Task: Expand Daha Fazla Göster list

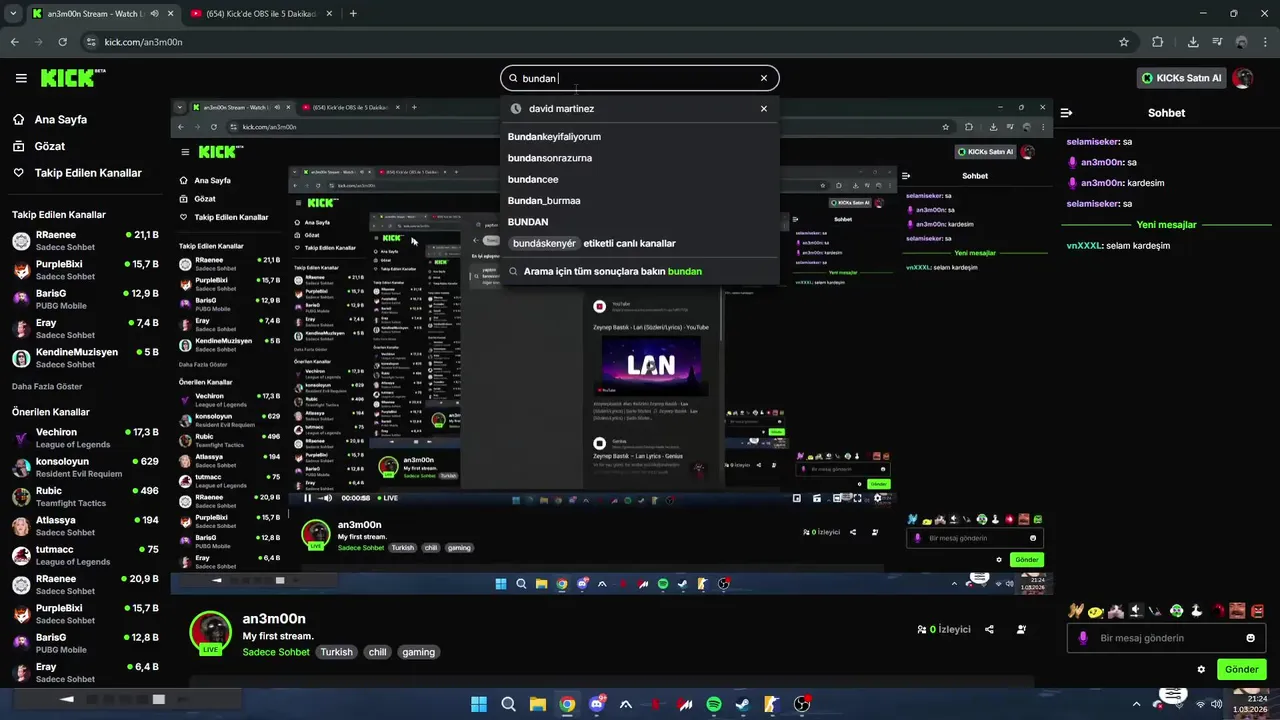Action: (x=47, y=386)
